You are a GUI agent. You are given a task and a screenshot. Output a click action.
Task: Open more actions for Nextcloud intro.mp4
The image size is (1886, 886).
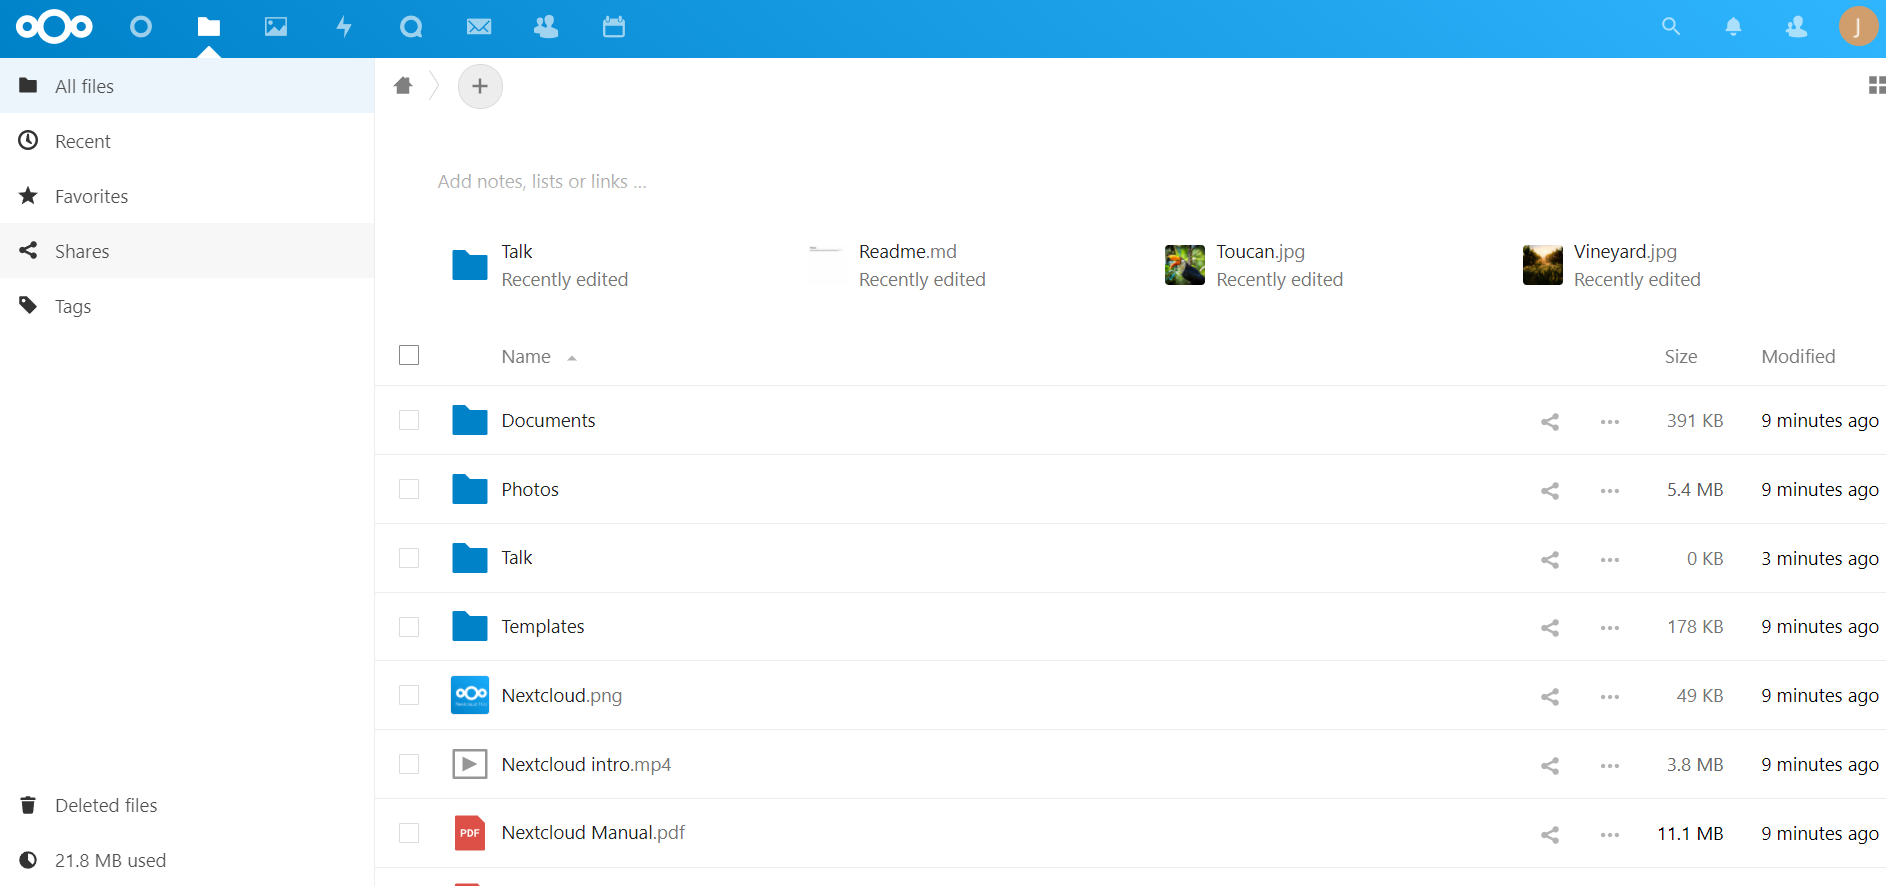(x=1610, y=766)
